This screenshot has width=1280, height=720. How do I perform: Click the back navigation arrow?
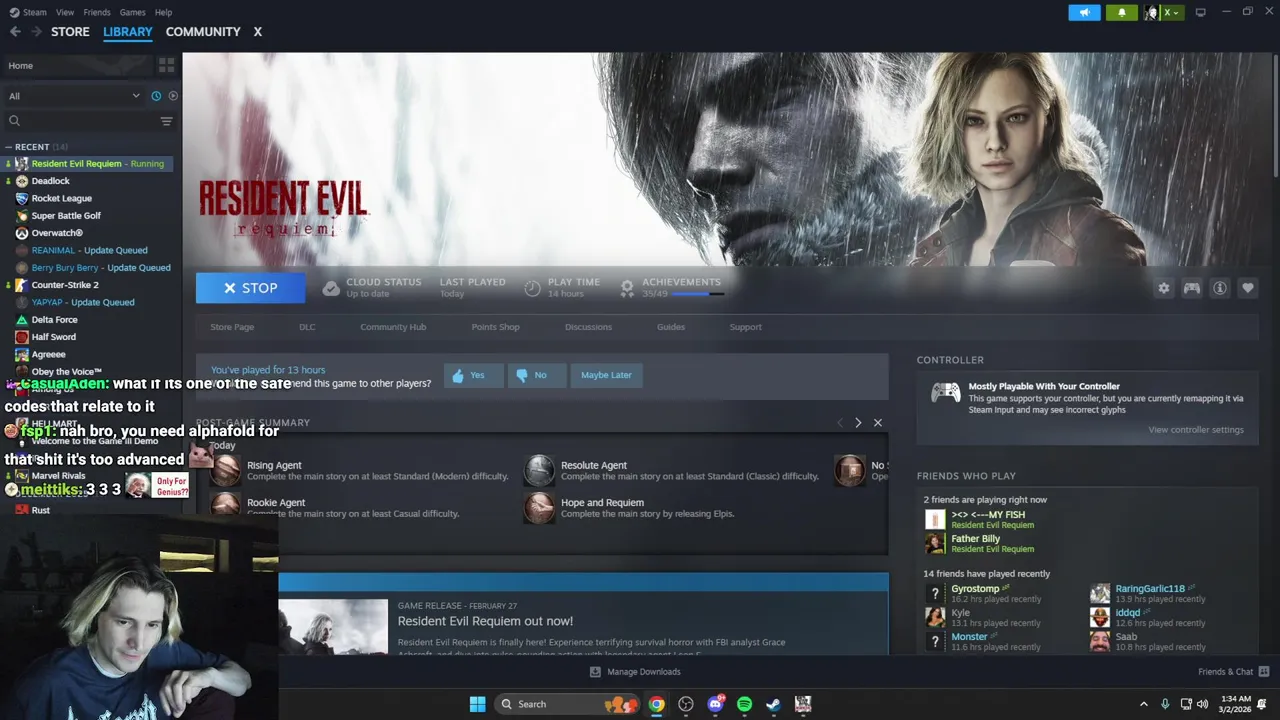click(15, 32)
